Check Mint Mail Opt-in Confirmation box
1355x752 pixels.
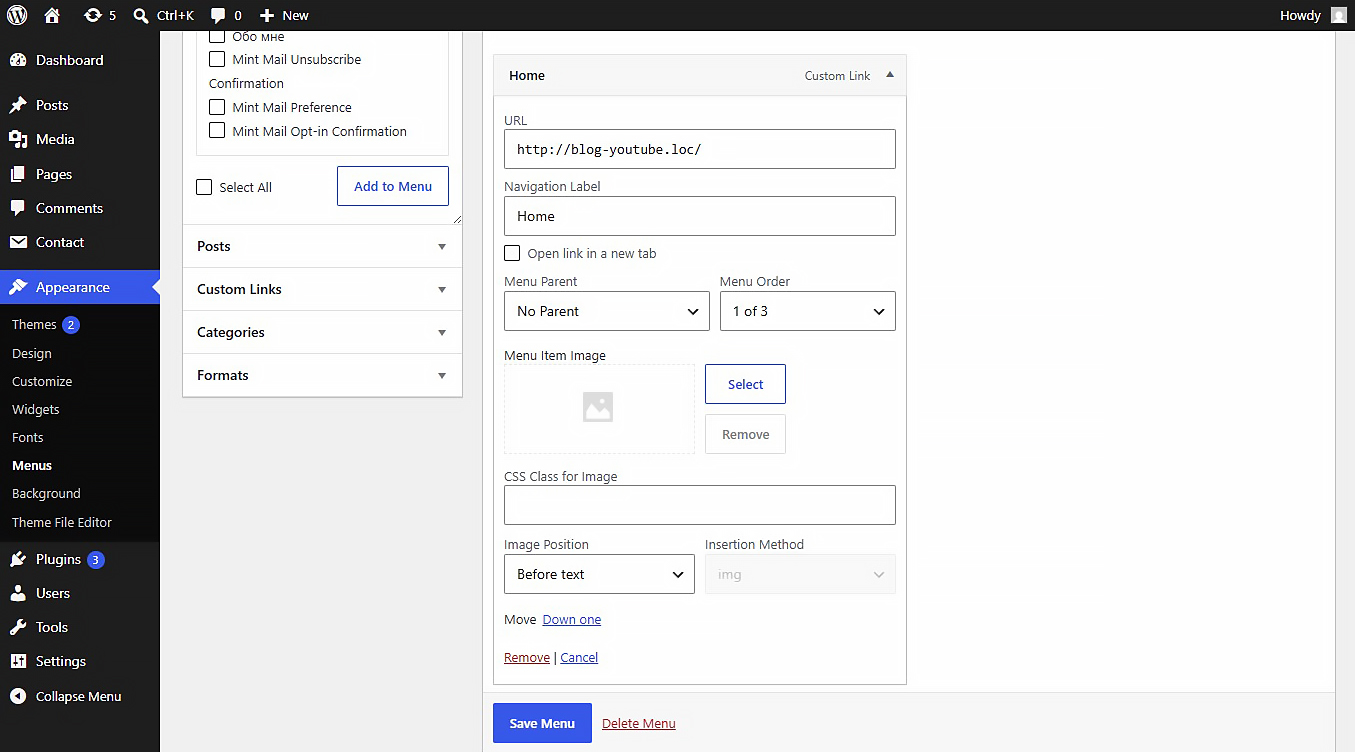217,131
